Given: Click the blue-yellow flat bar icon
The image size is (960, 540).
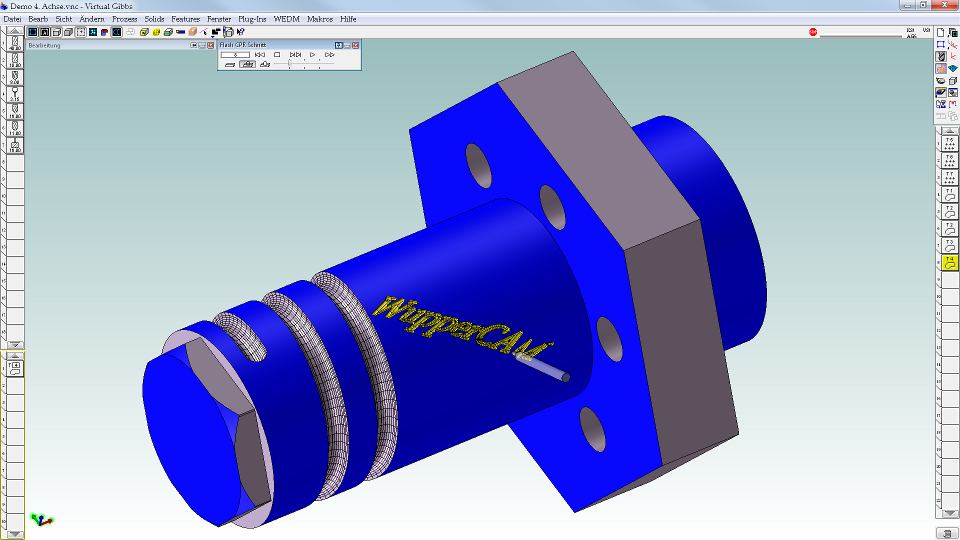Looking at the screenshot, I should (181, 32).
